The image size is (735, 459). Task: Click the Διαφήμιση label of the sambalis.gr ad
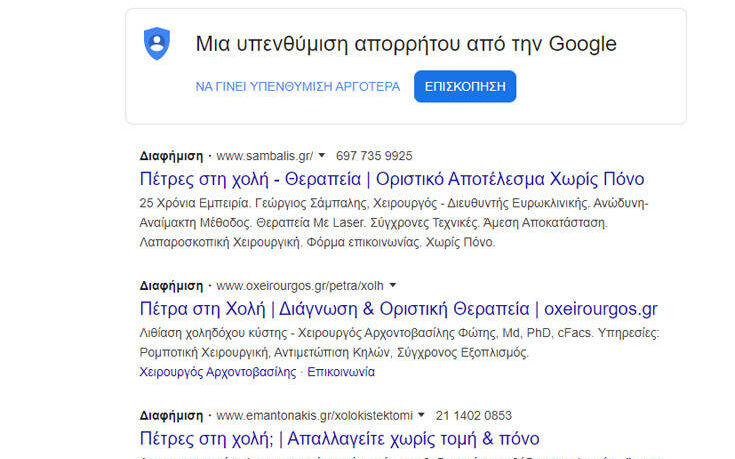[x=171, y=156]
